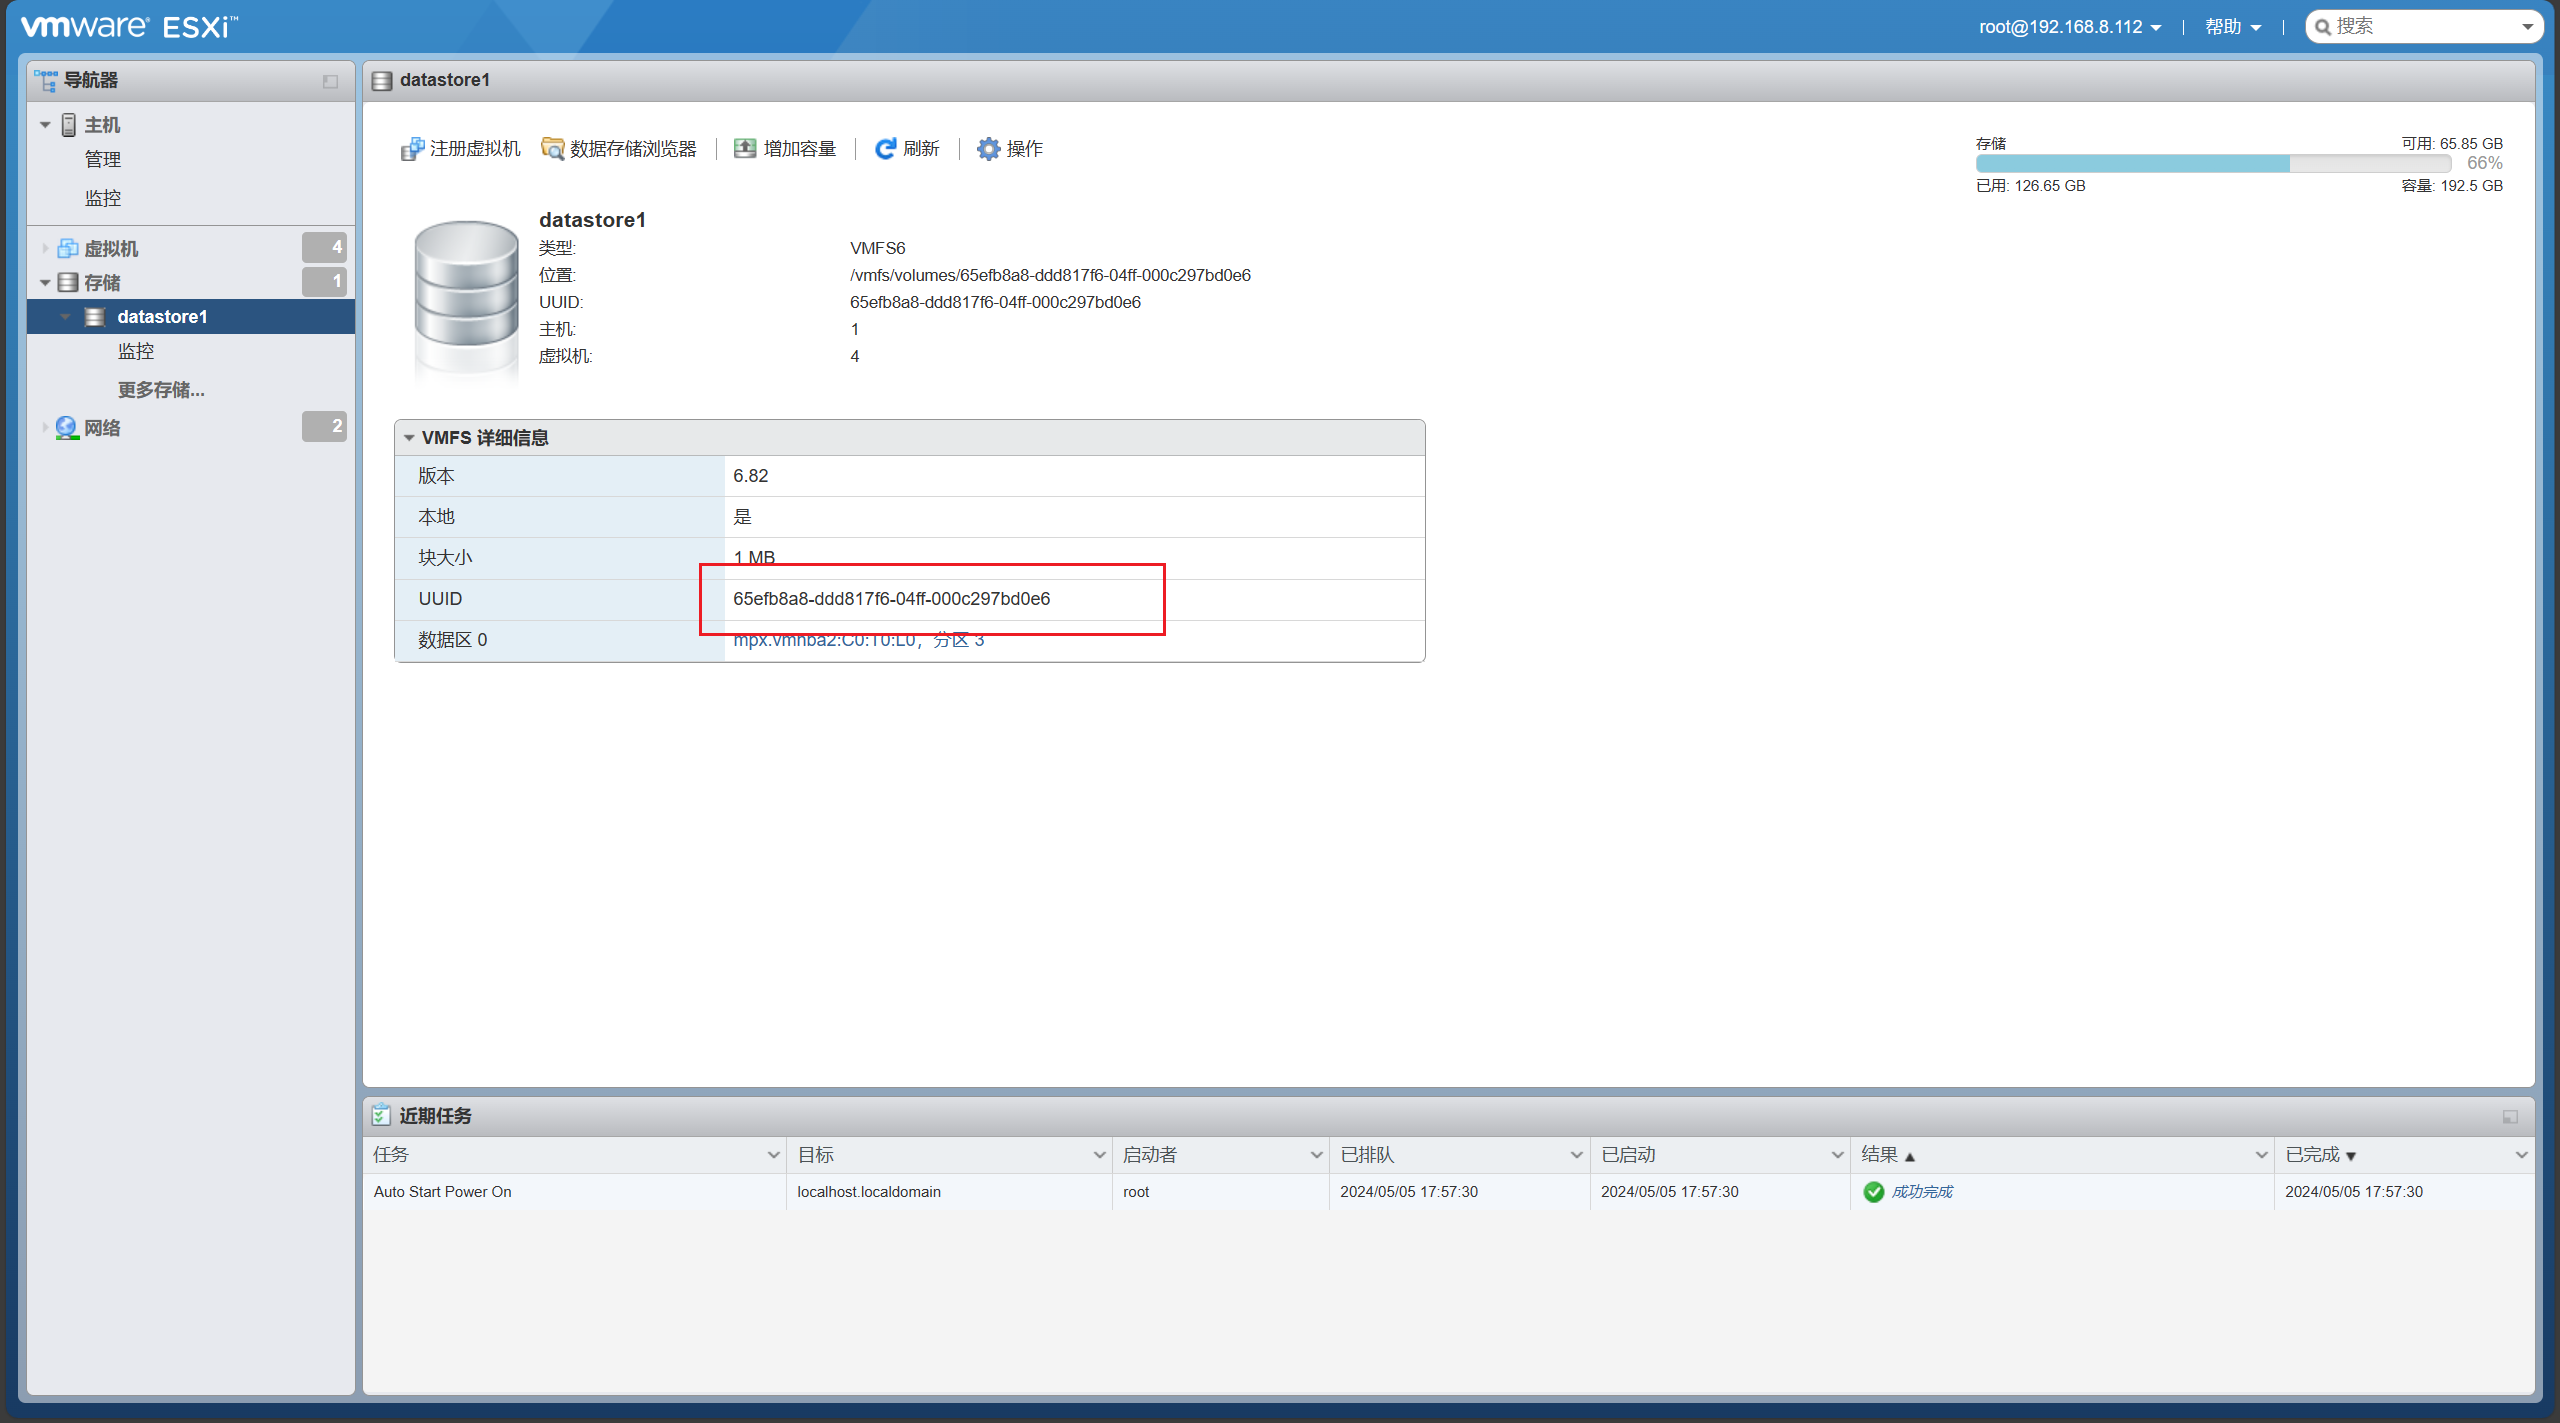Collapse the VMFS details (VMFS 详细信息) section

[409, 438]
